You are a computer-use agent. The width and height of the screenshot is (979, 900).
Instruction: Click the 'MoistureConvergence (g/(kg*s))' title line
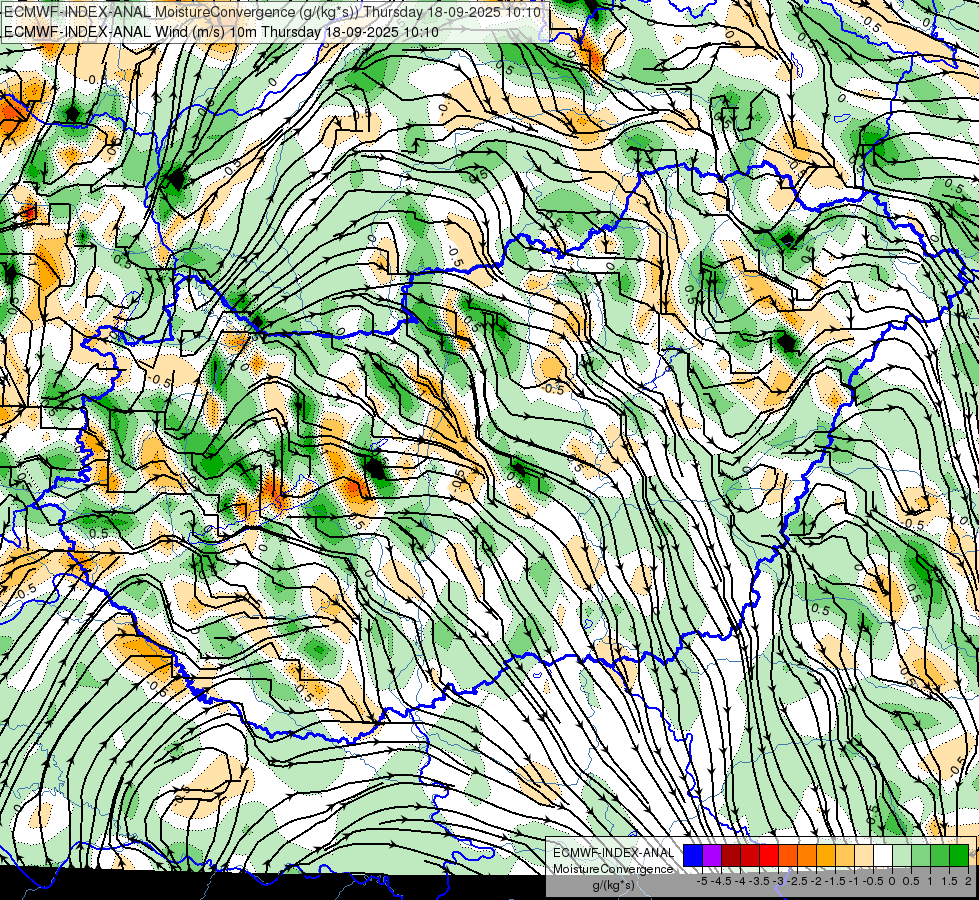272,12
